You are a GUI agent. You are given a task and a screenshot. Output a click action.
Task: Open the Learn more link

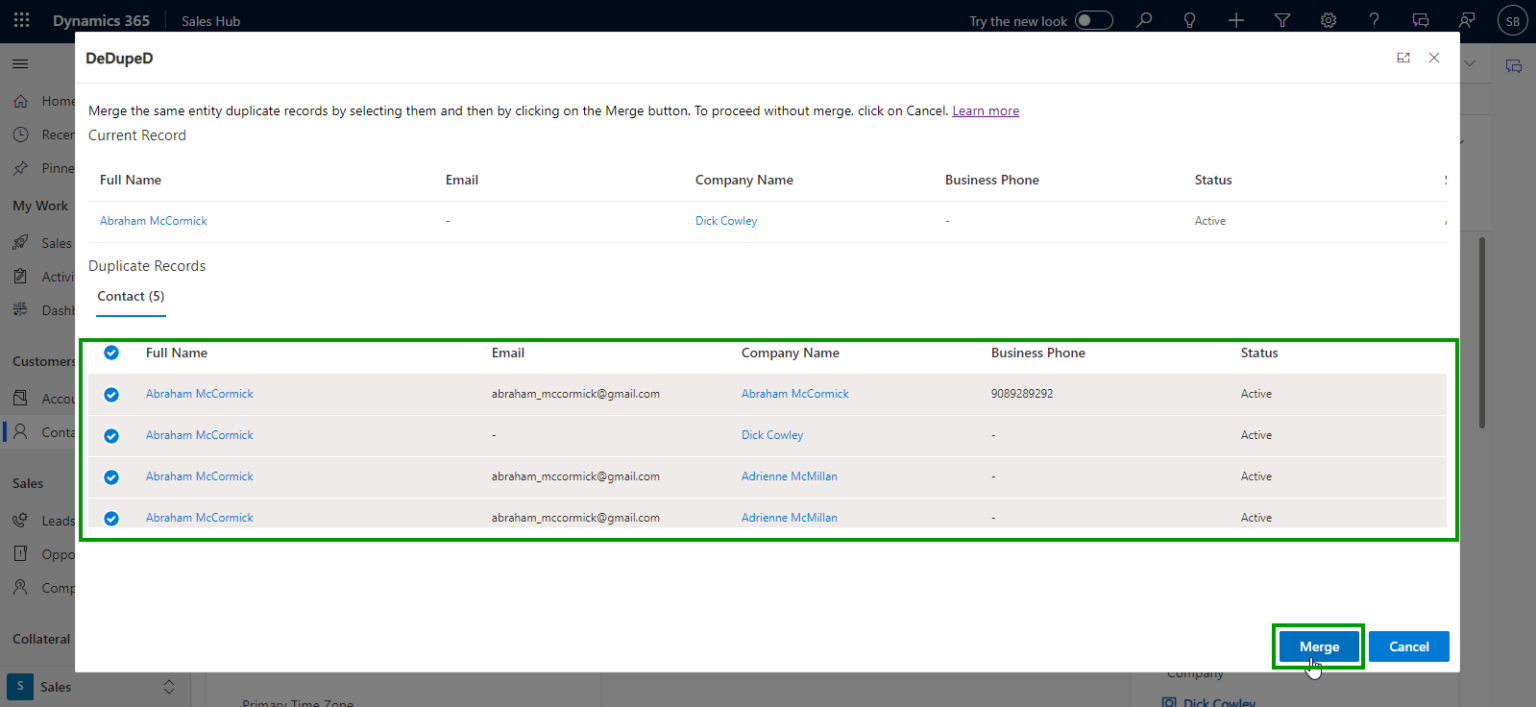coord(985,110)
